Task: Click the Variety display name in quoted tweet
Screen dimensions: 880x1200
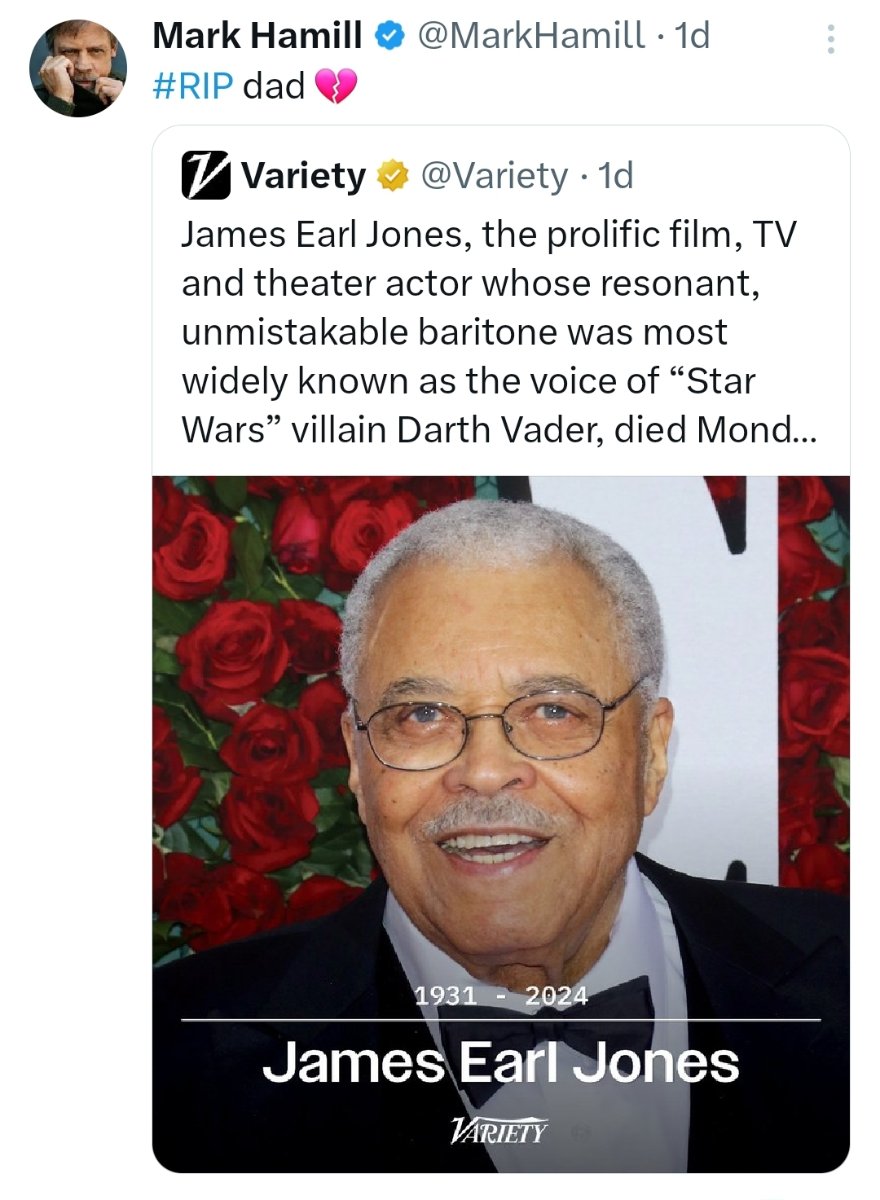Action: click(304, 177)
